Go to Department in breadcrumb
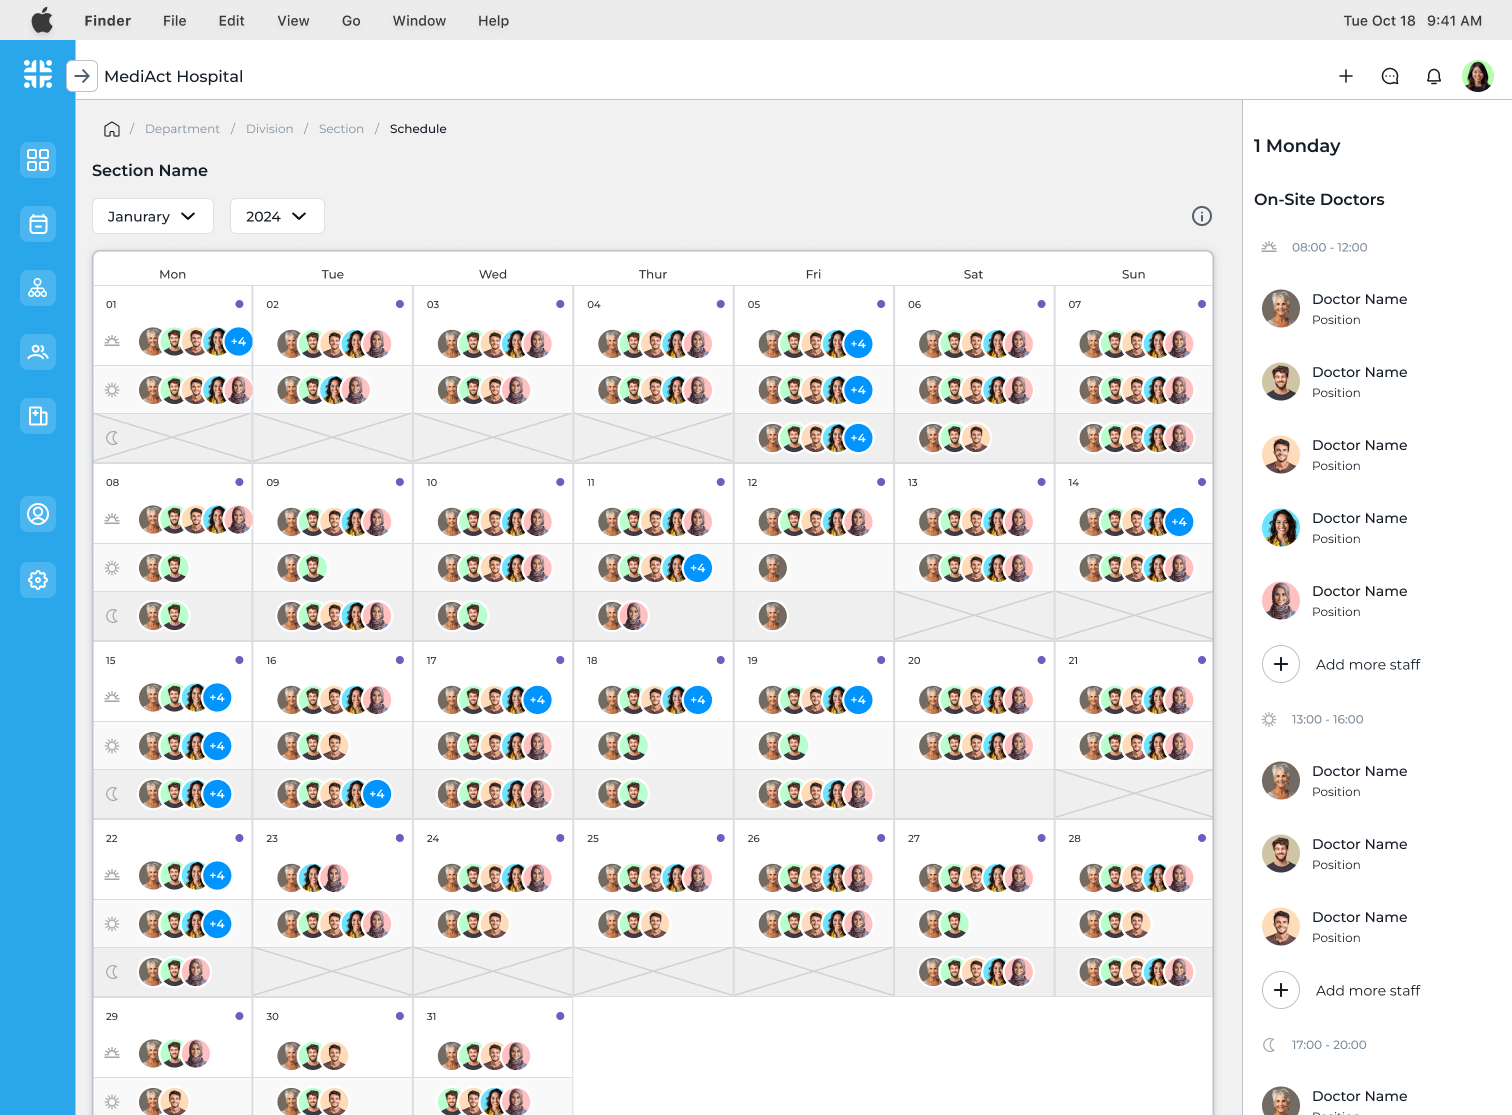This screenshot has height=1115, width=1512. 182,129
